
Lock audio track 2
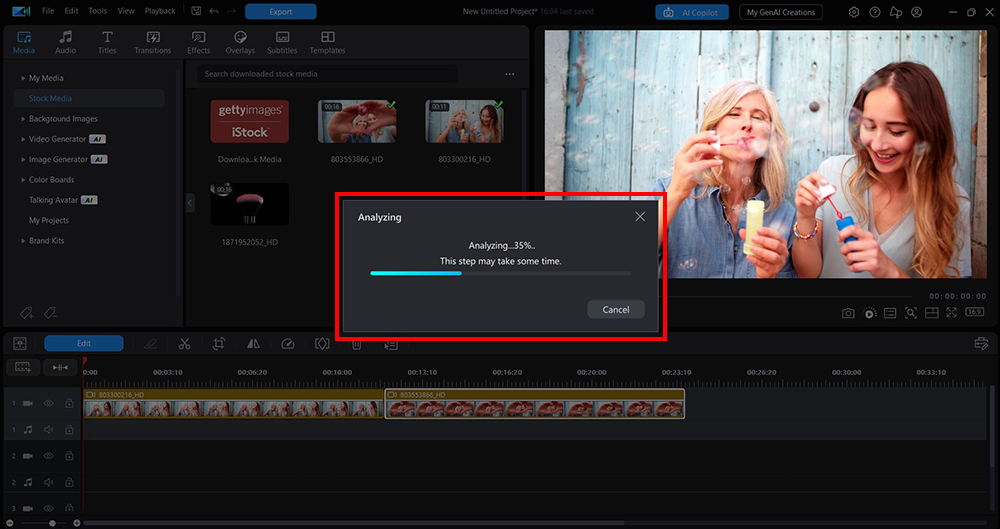point(69,482)
